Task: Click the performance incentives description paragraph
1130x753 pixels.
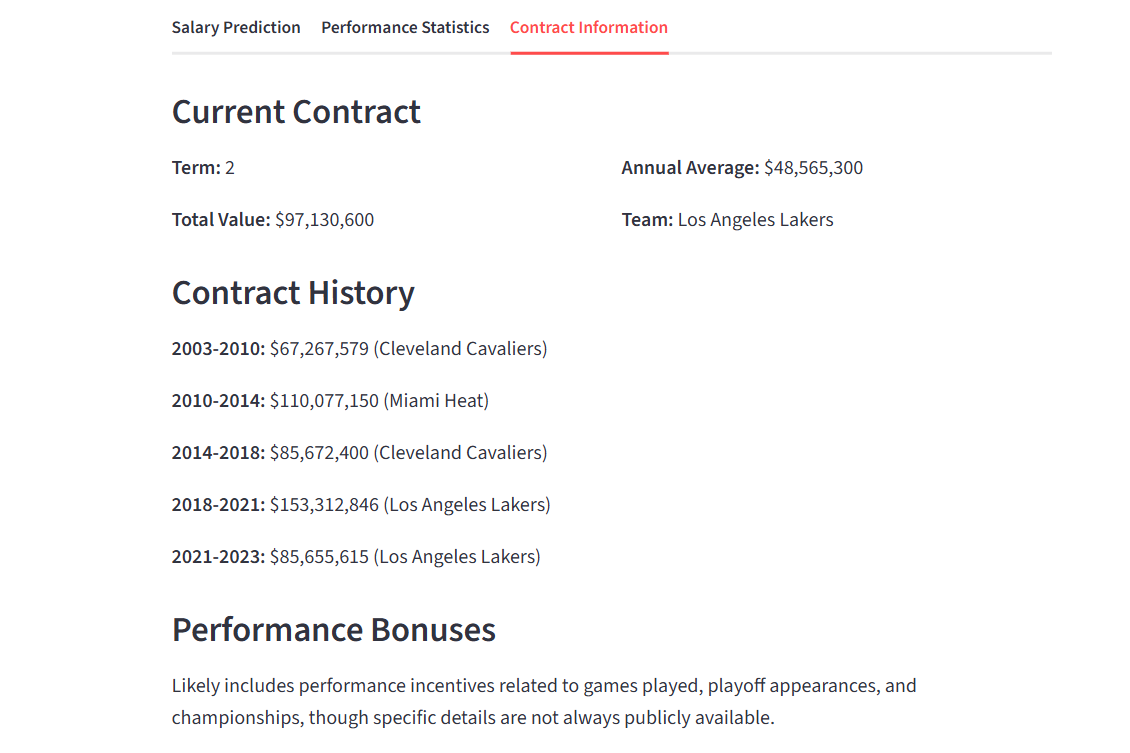Action: pyautogui.click(x=544, y=701)
